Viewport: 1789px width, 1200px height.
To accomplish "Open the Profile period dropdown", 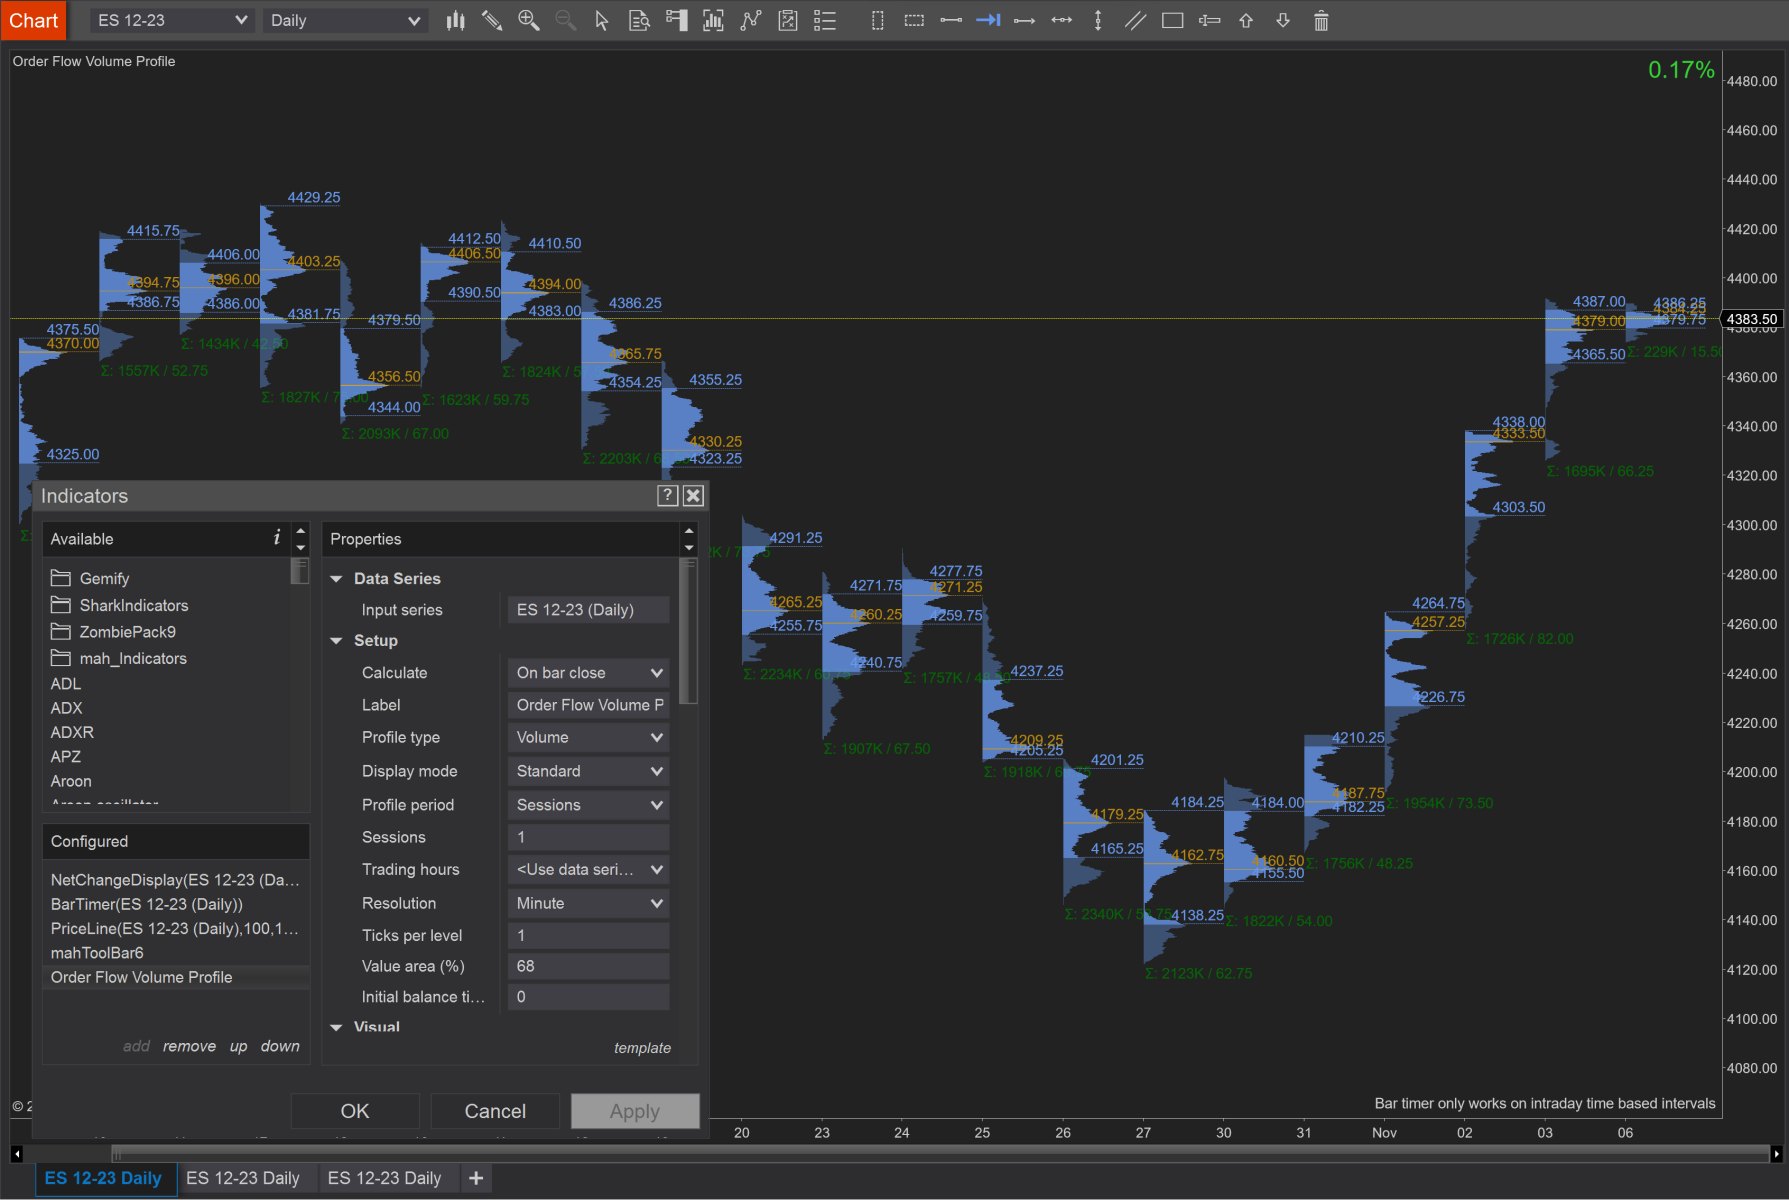I will tap(589, 805).
